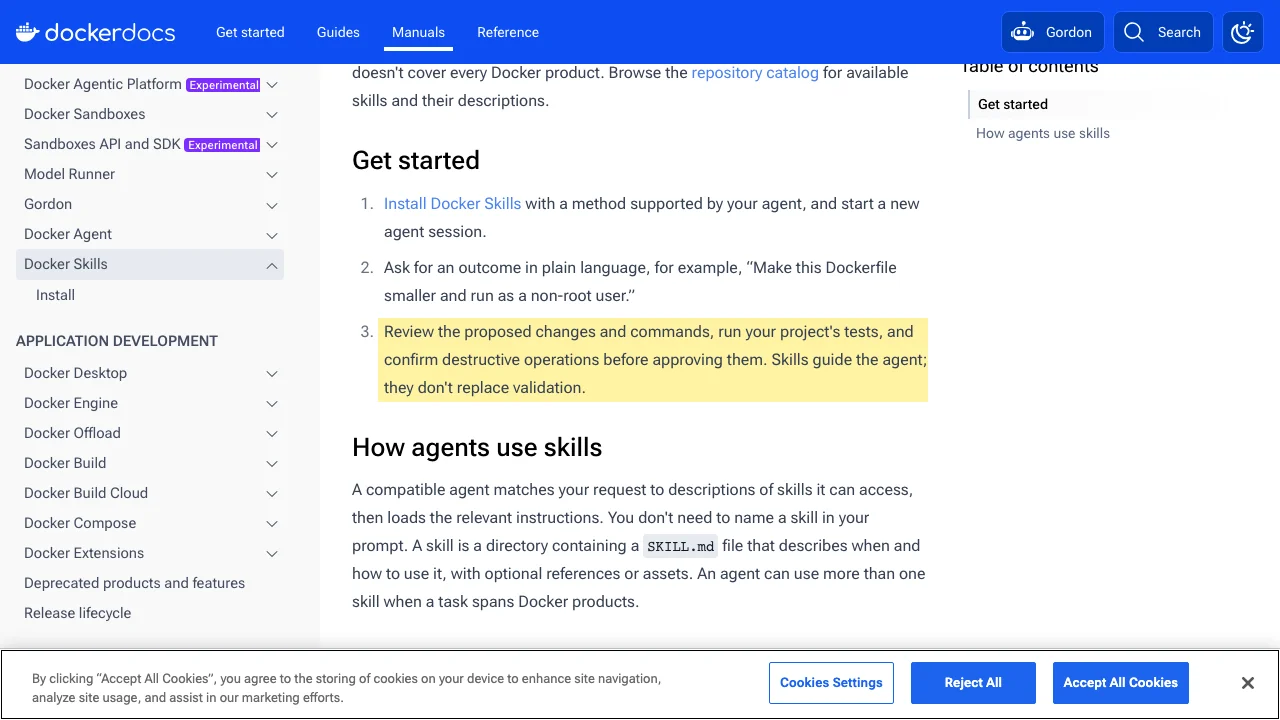Open Deprecated products and features
1280x720 pixels.
click(134, 583)
